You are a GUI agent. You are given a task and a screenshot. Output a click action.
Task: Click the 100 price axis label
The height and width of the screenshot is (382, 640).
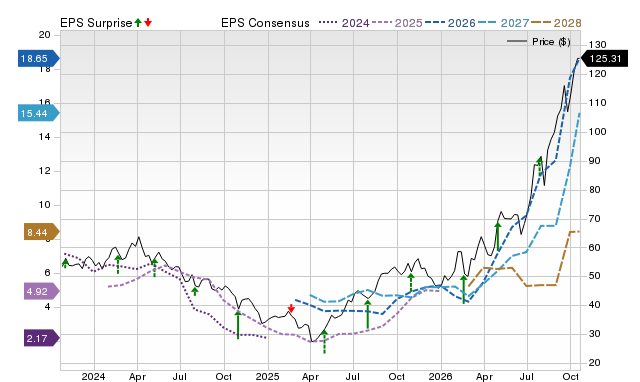pyautogui.click(x=598, y=132)
